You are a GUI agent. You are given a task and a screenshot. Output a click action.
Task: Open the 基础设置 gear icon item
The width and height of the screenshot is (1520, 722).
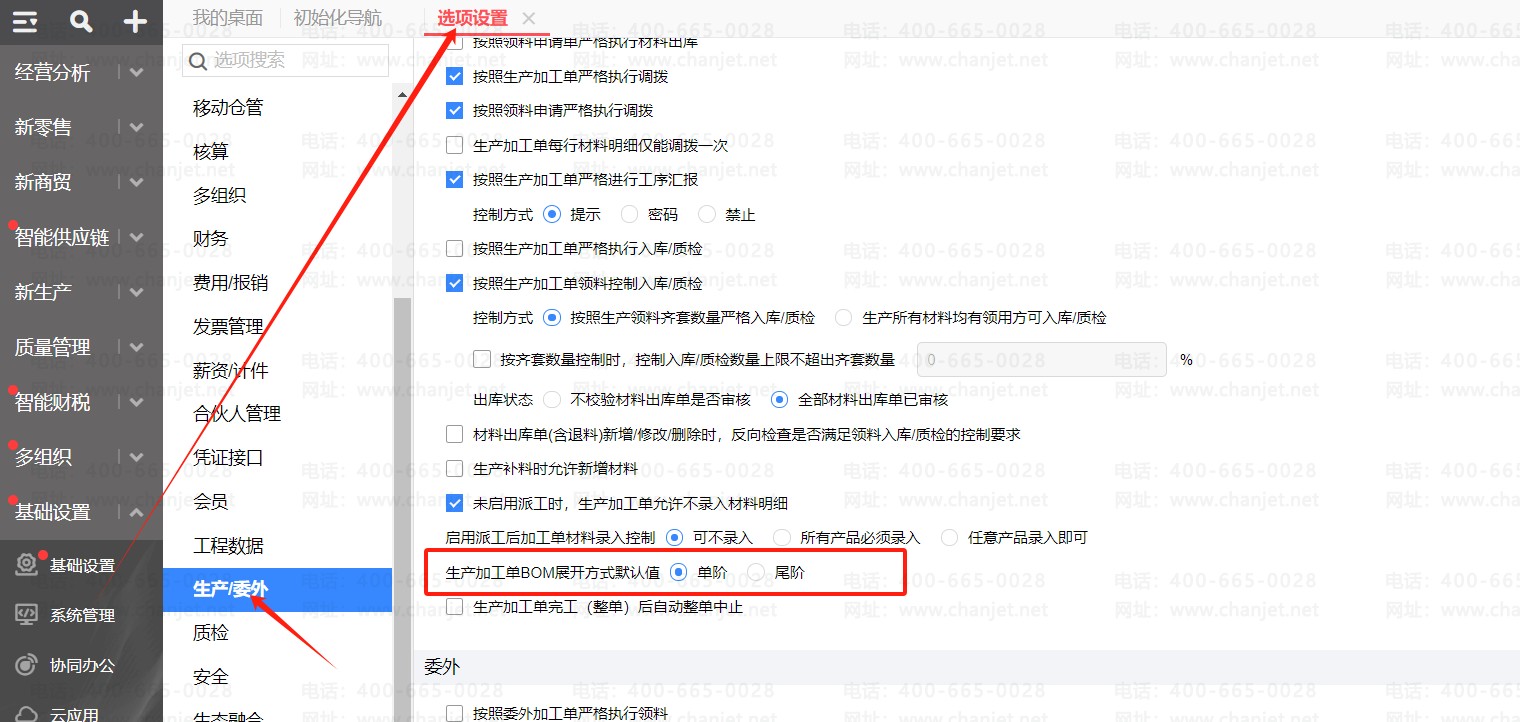click(x=27, y=565)
